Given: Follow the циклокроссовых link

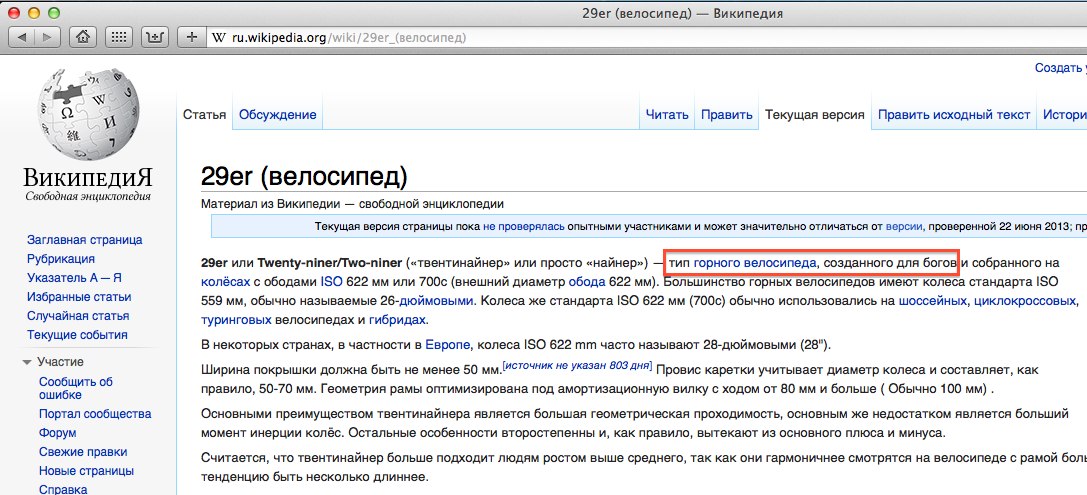Looking at the screenshot, I should (1025, 301).
